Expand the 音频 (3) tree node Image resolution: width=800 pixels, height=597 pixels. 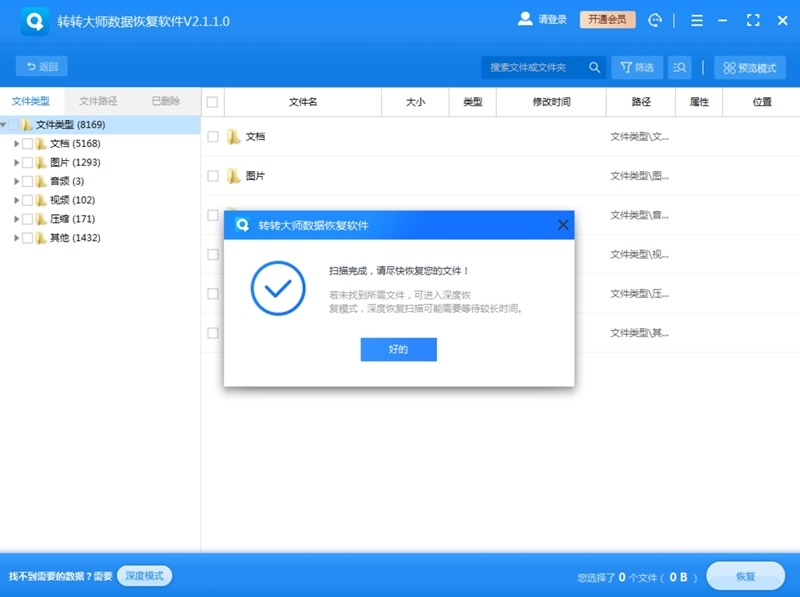pyautogui.click(x=16, y=181)
